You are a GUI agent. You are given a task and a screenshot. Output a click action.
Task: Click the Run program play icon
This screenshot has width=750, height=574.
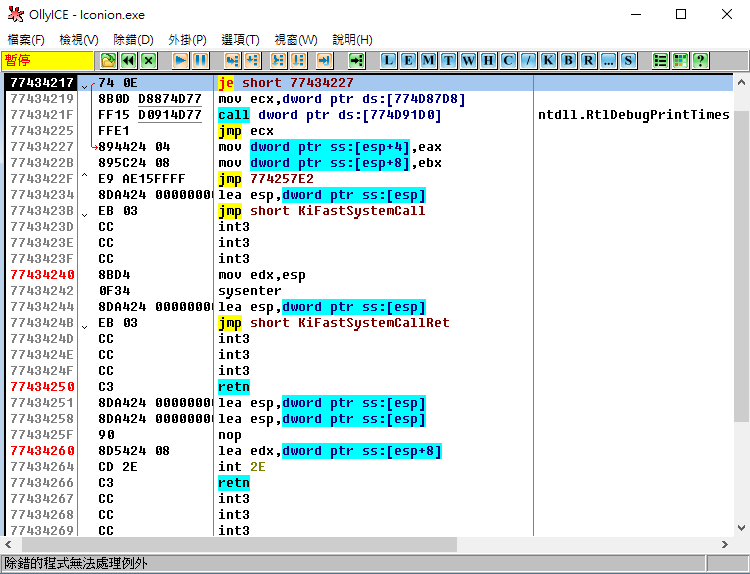click(x=181, y=61)
